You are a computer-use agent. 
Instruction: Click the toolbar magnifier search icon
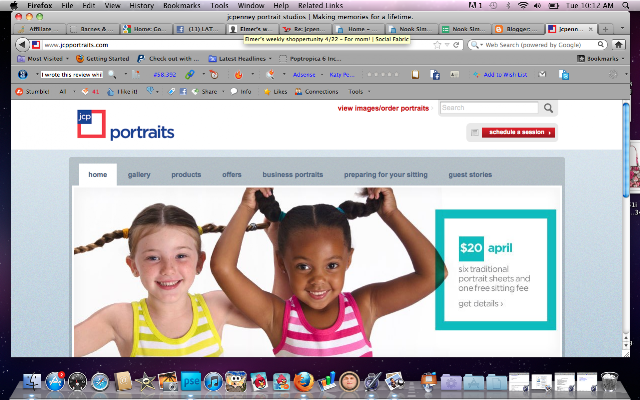pos(112,74)
